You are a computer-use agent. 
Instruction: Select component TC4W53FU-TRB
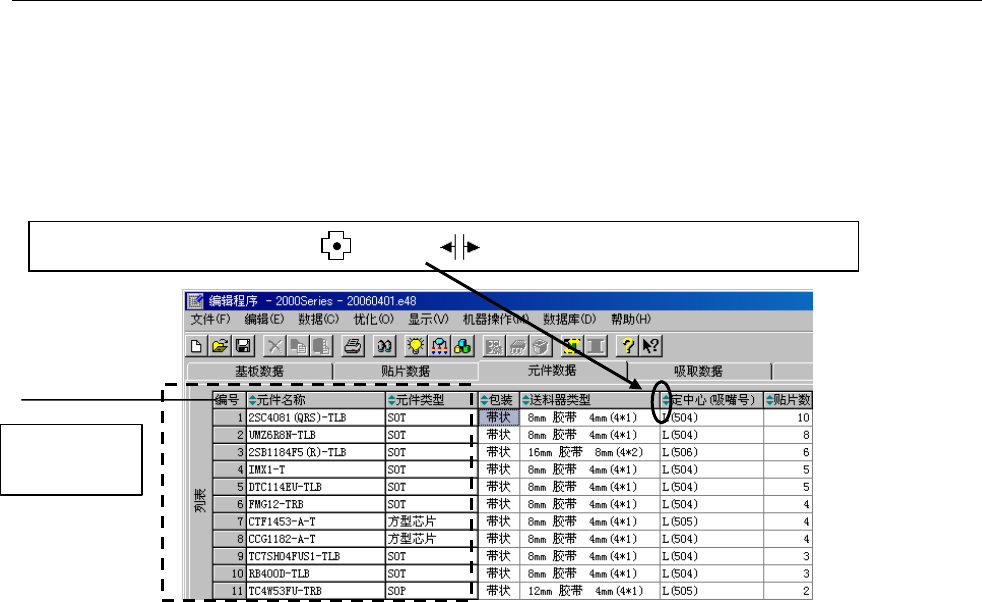(x=316, y=591)
